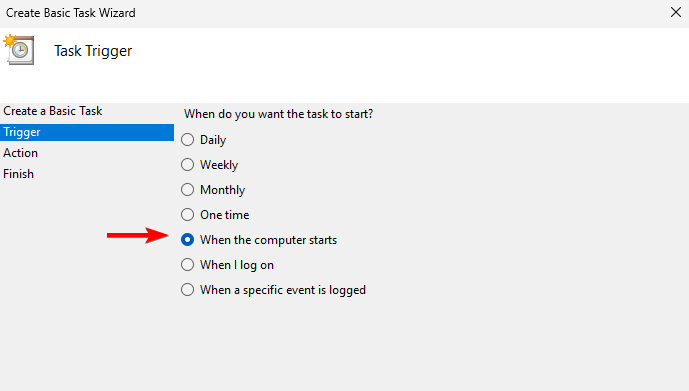
Task: Select 'When a specific event is logged' circle
Action: 188,290
